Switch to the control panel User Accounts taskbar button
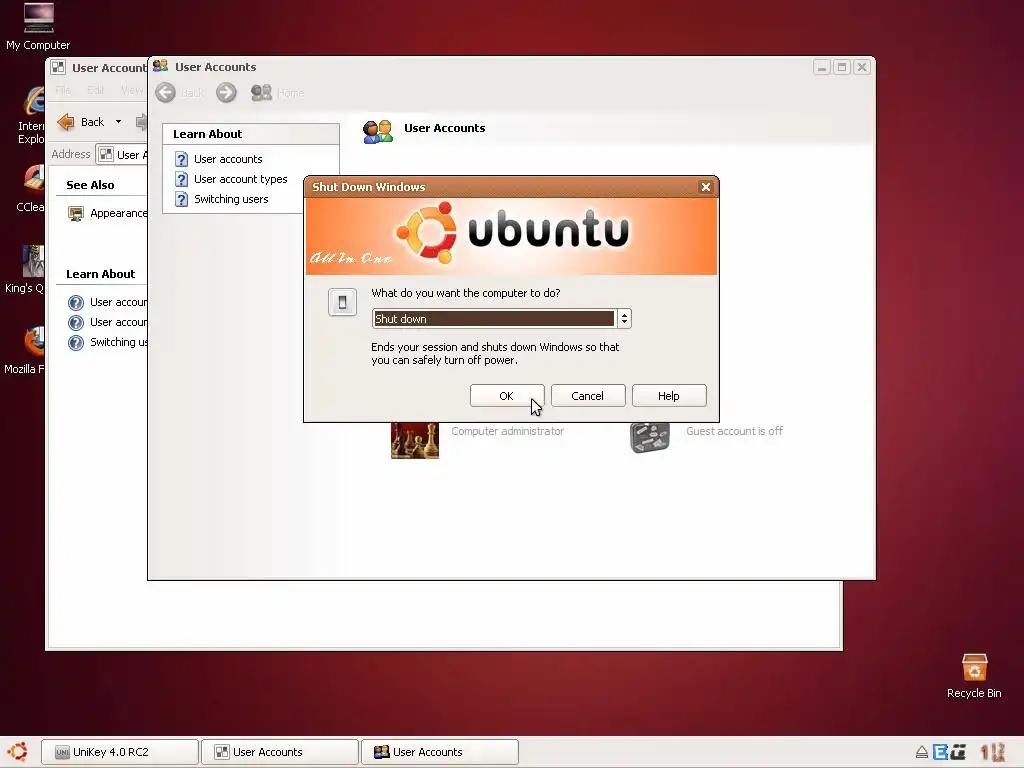 [x=280, y=752]
